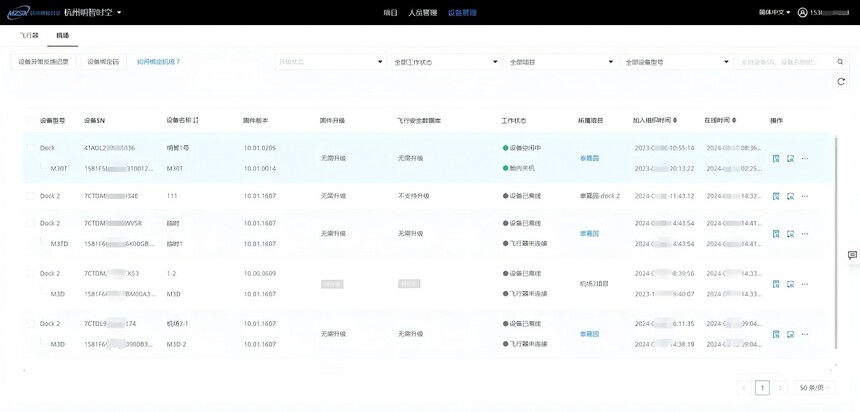This screenshot has width=860, height=412.
Task: Open the log document icon for 明哲1号 dock
Action: point(776,159)
